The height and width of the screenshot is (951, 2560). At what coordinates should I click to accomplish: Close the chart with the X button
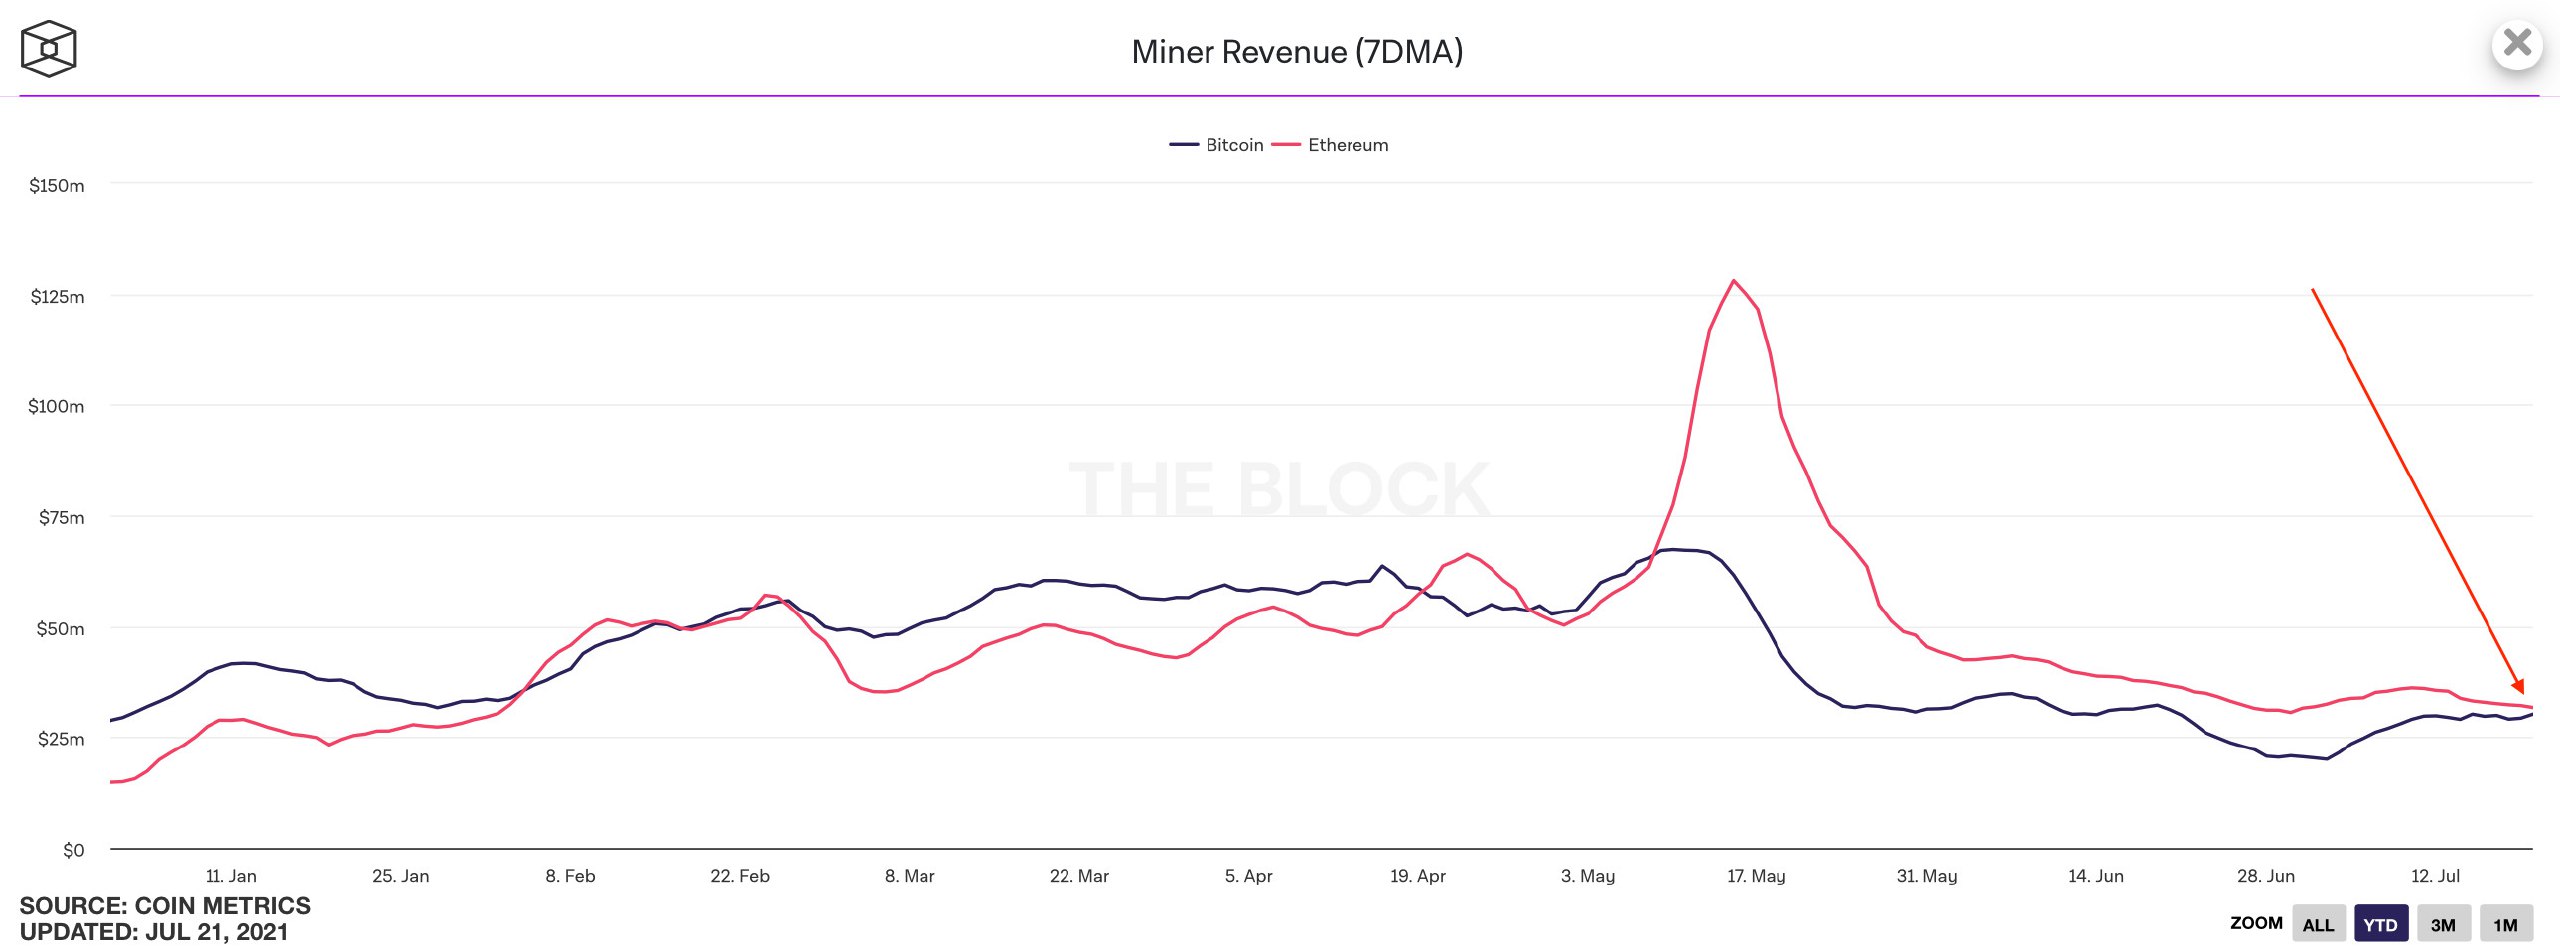click(2517, 44)
